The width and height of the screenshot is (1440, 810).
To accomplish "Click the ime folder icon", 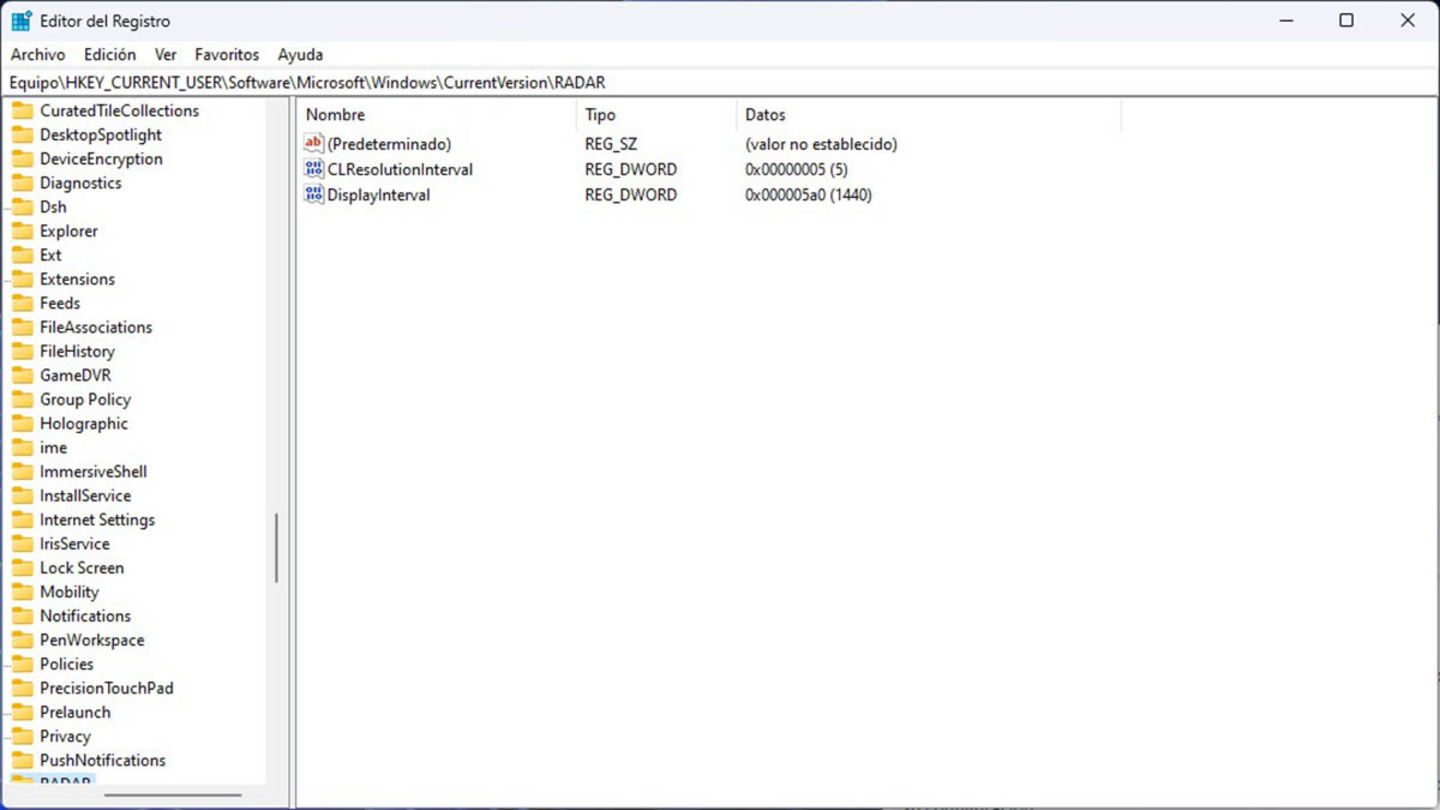I will coord(23,447).
